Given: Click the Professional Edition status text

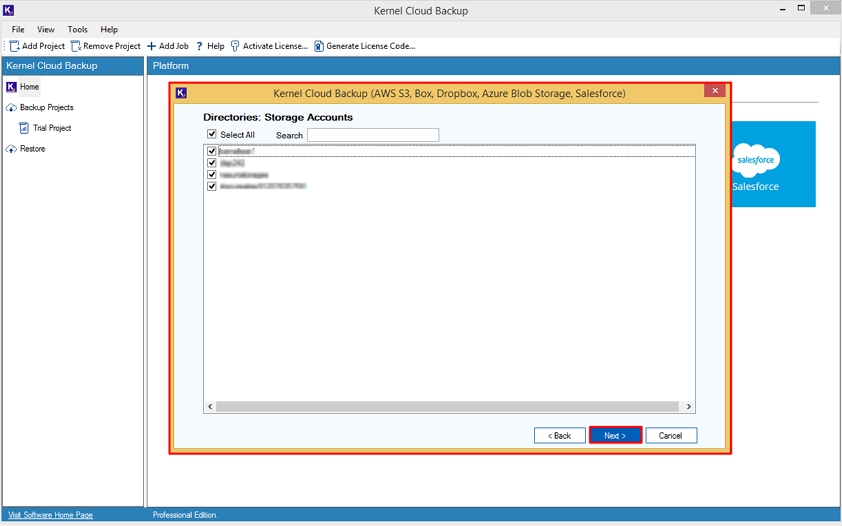Looking at the screenshot, I should [x=185, y=515].
